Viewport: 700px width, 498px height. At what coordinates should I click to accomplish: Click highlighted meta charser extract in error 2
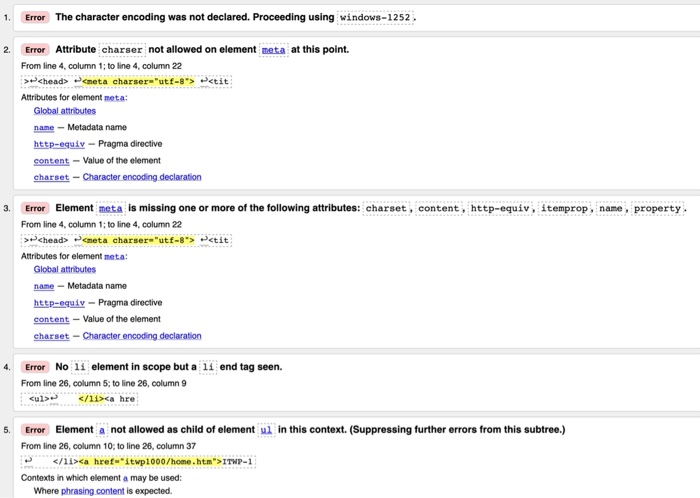click(138, 81)
